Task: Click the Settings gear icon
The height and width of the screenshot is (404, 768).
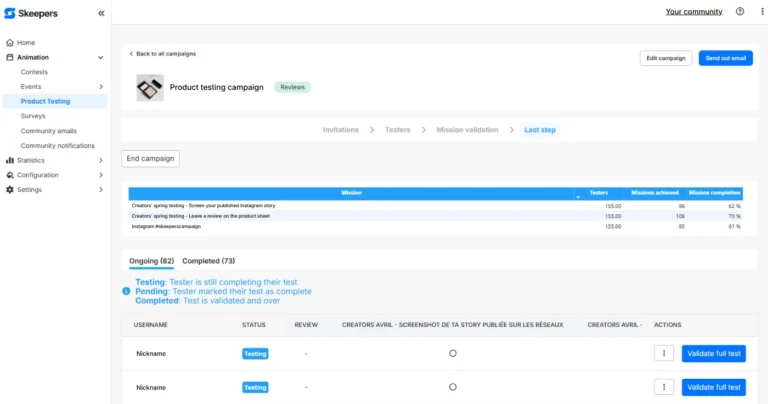Action: pos(10,190)
